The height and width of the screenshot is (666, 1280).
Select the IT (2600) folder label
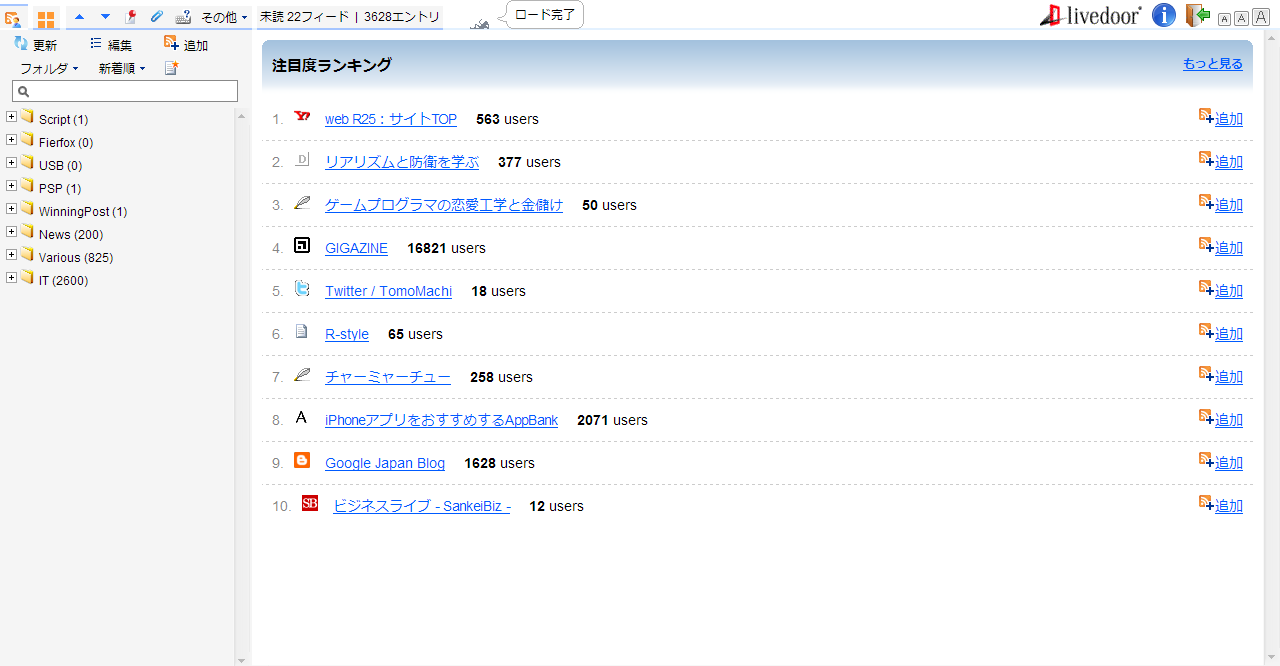(63, 281)
